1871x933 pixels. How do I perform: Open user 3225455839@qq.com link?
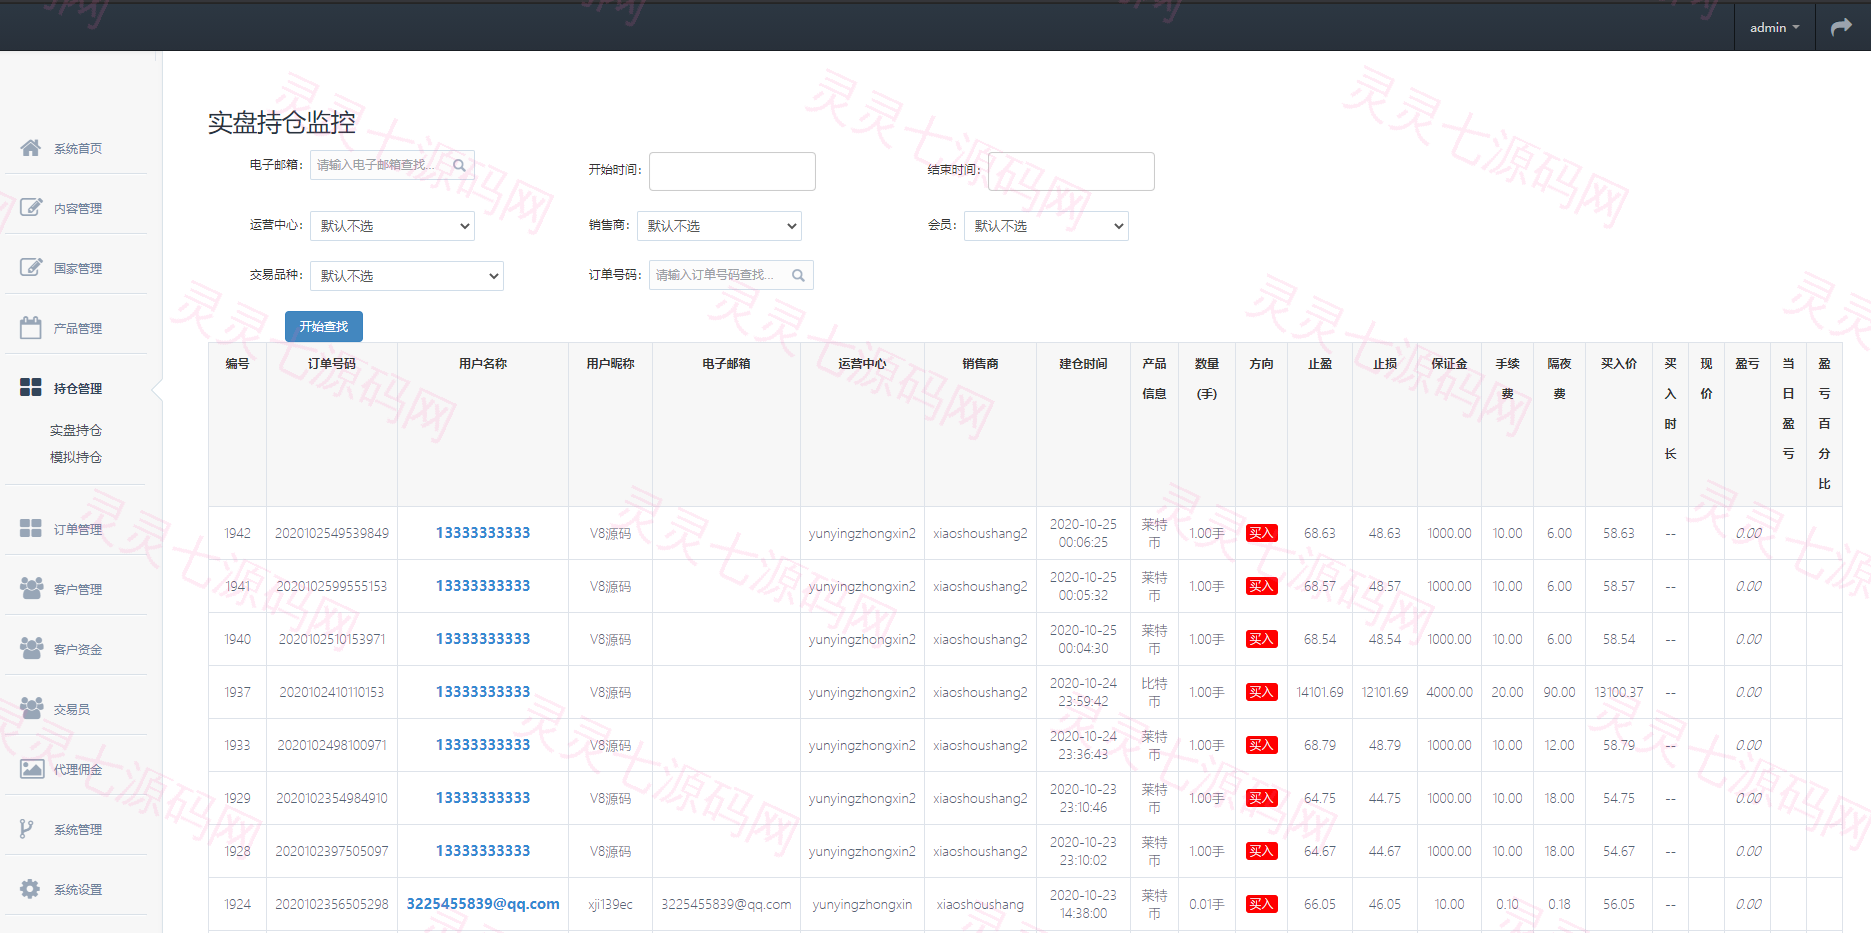(x=483, y=904)
